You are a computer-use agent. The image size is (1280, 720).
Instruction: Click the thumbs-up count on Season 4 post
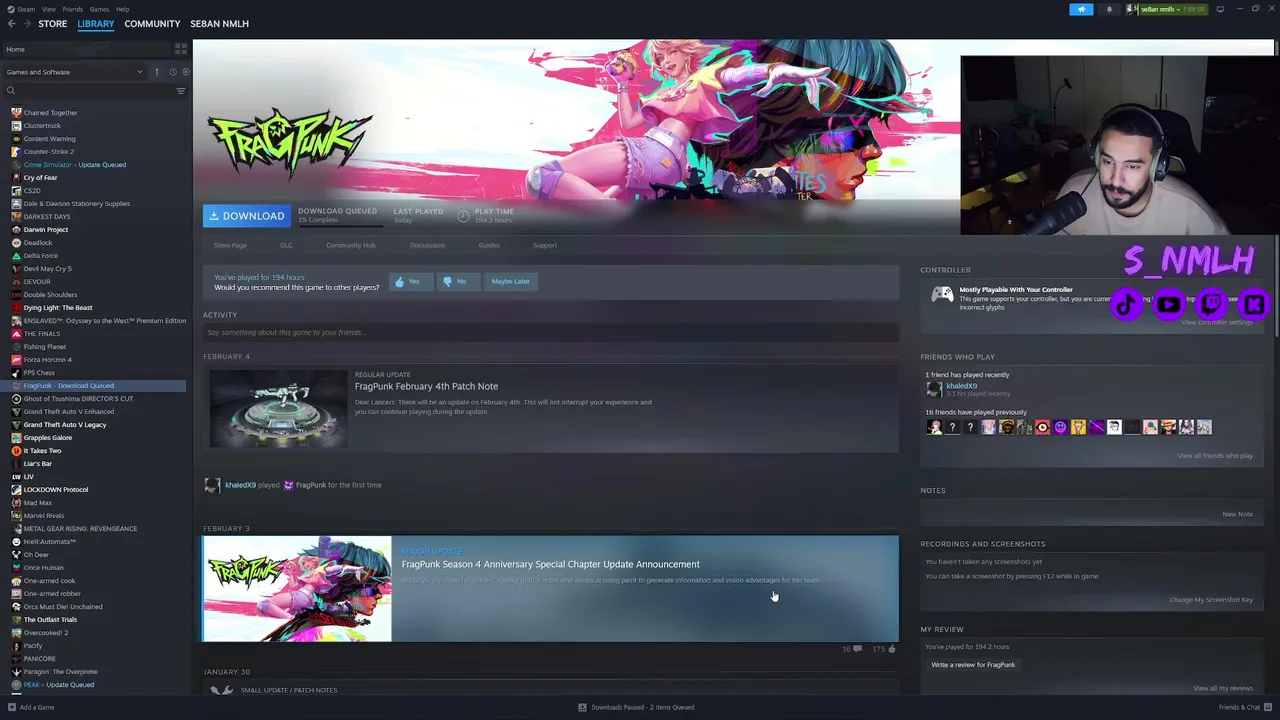pos(884,649)
